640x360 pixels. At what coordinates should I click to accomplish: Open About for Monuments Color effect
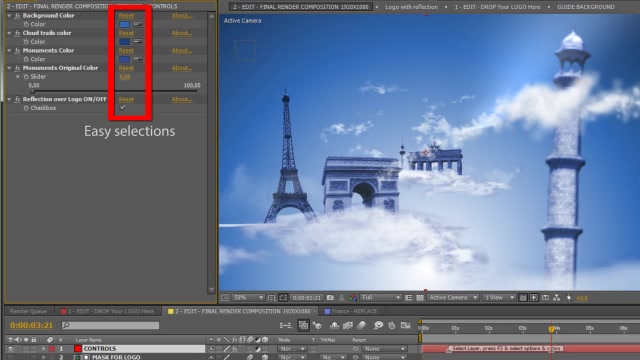tap(182, 51)
